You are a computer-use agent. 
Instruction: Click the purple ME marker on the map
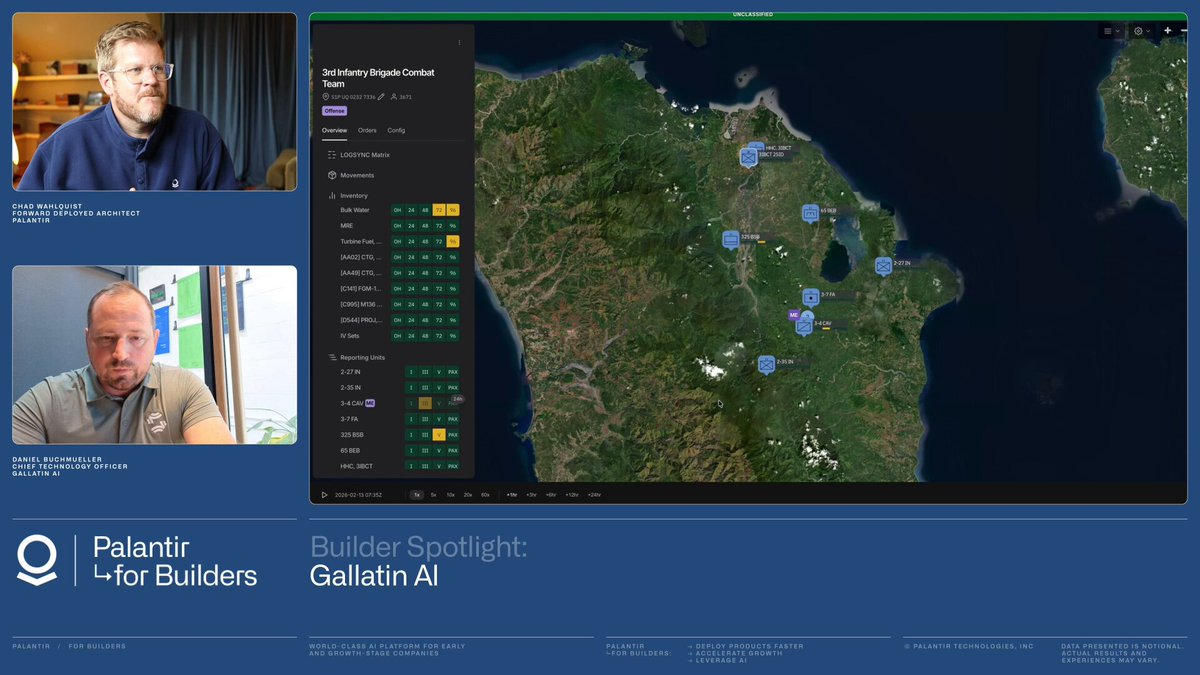pos(794,314)
